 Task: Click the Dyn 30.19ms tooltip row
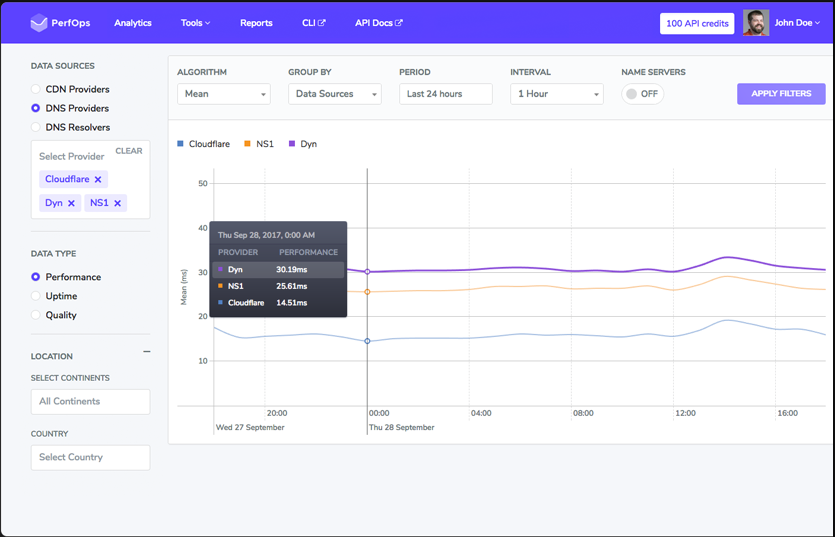click(278, 270)
